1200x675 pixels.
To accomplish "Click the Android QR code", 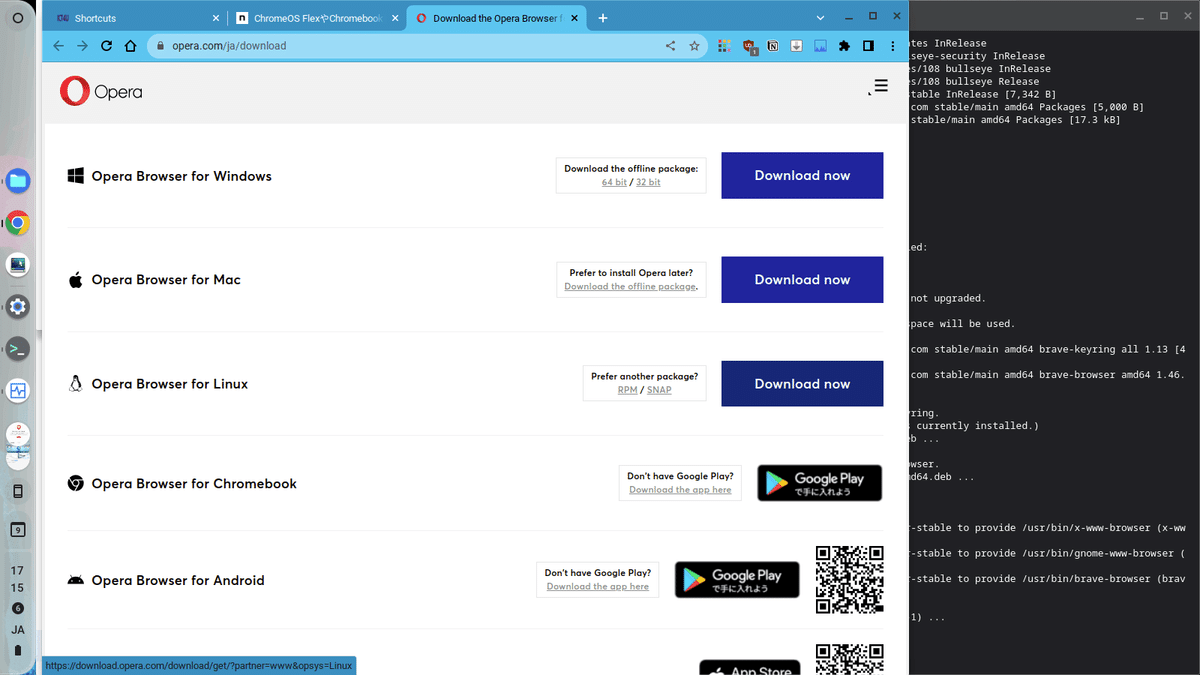I will pyautogui.click(x=850, y=579).
